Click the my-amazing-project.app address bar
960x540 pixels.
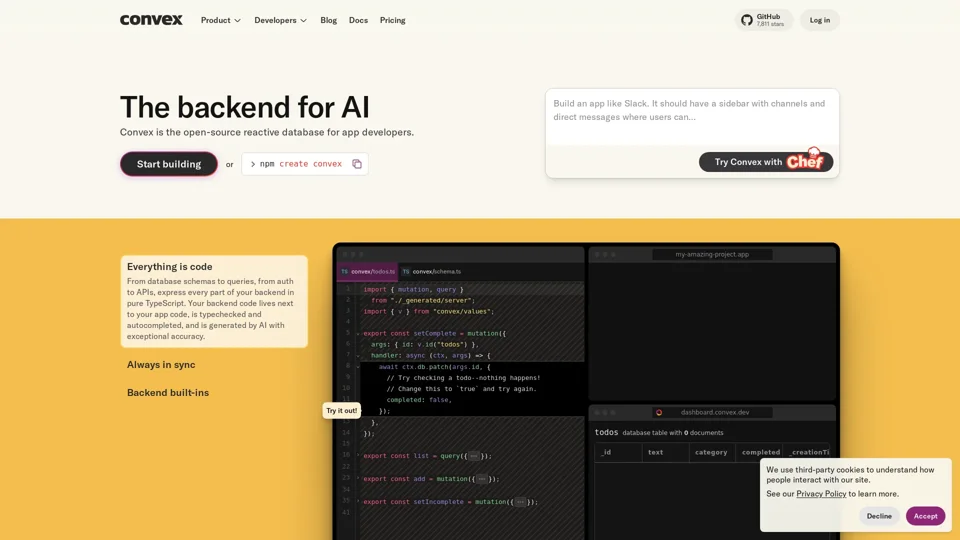coord(712,254)
